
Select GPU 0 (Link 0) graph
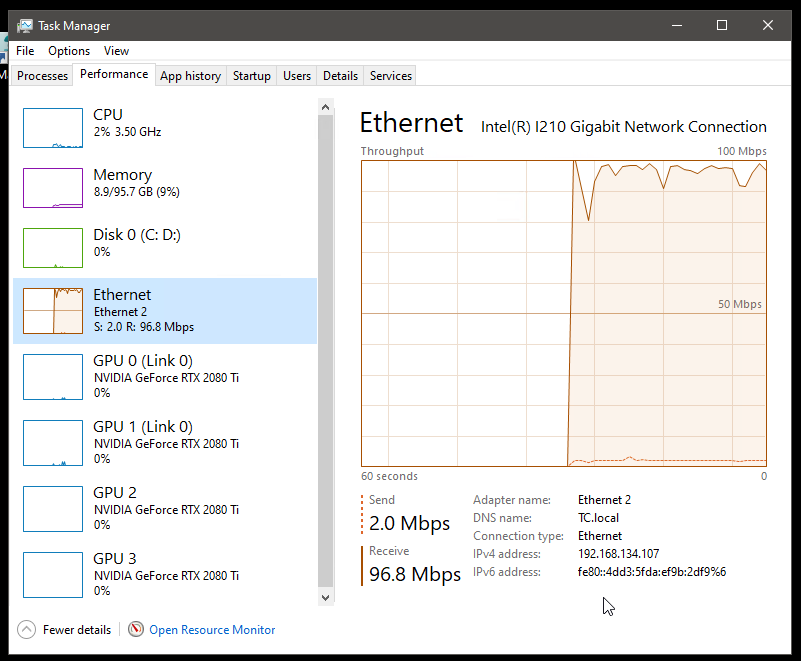coord(53,375)
